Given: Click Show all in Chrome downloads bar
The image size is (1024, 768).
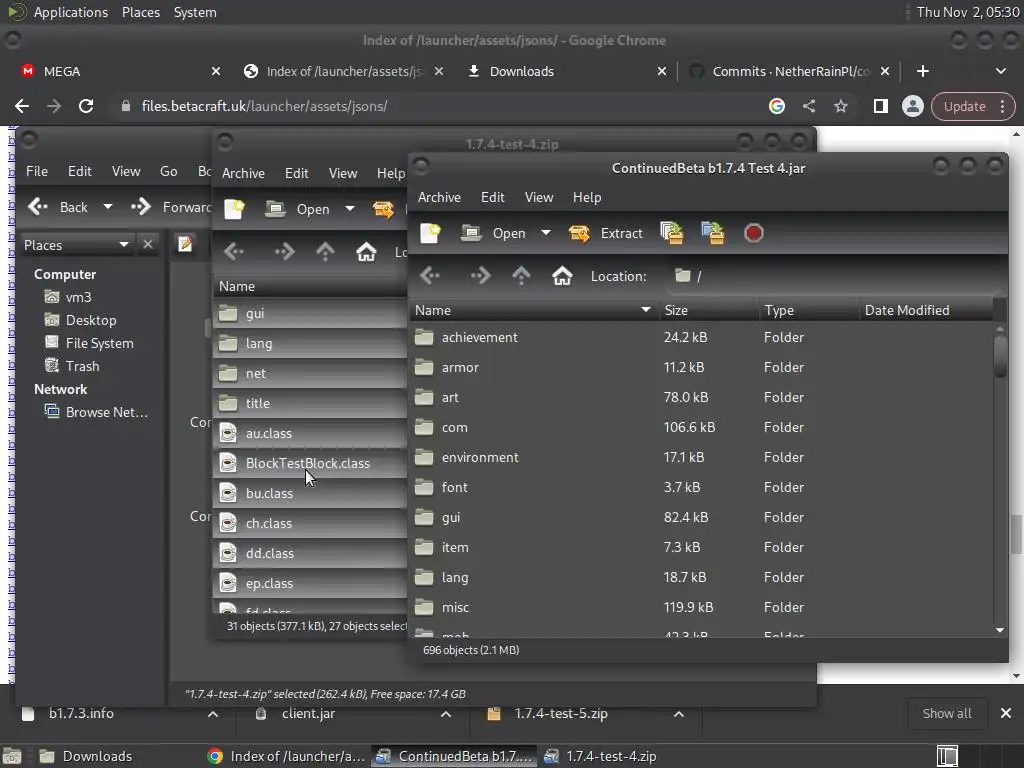Looking at the screenshot, I should coord(947,713).
